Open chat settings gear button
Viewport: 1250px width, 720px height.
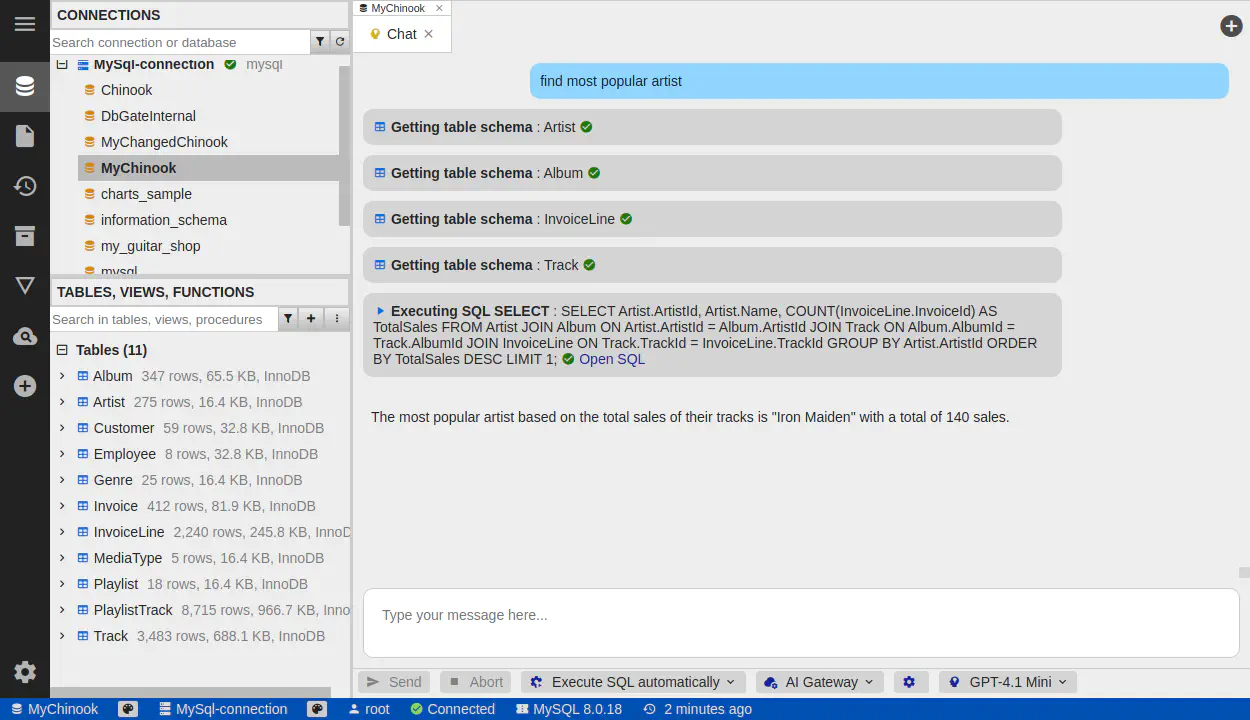[909, 682]
